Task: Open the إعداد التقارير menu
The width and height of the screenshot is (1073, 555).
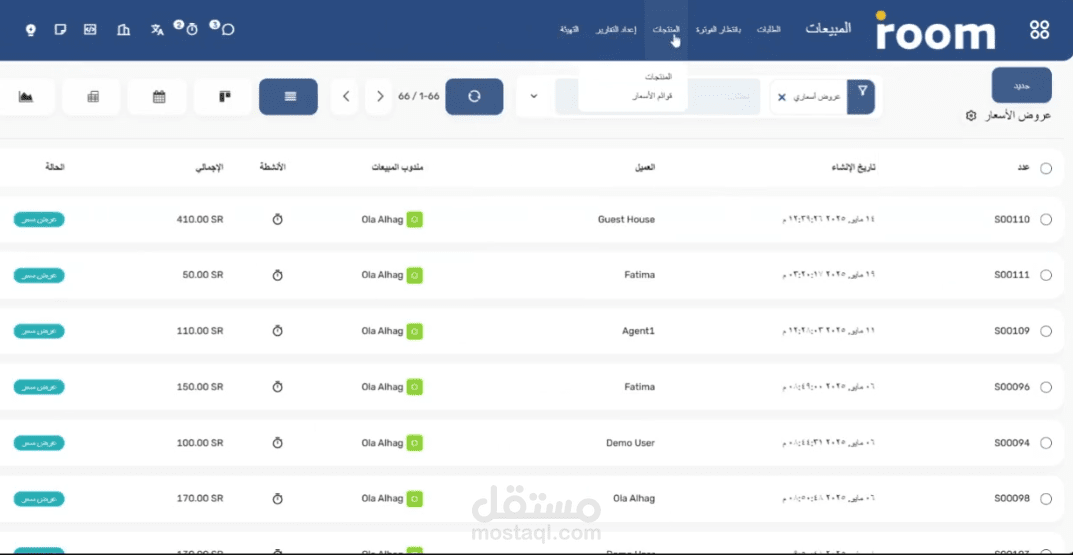Action: (617, 29)
